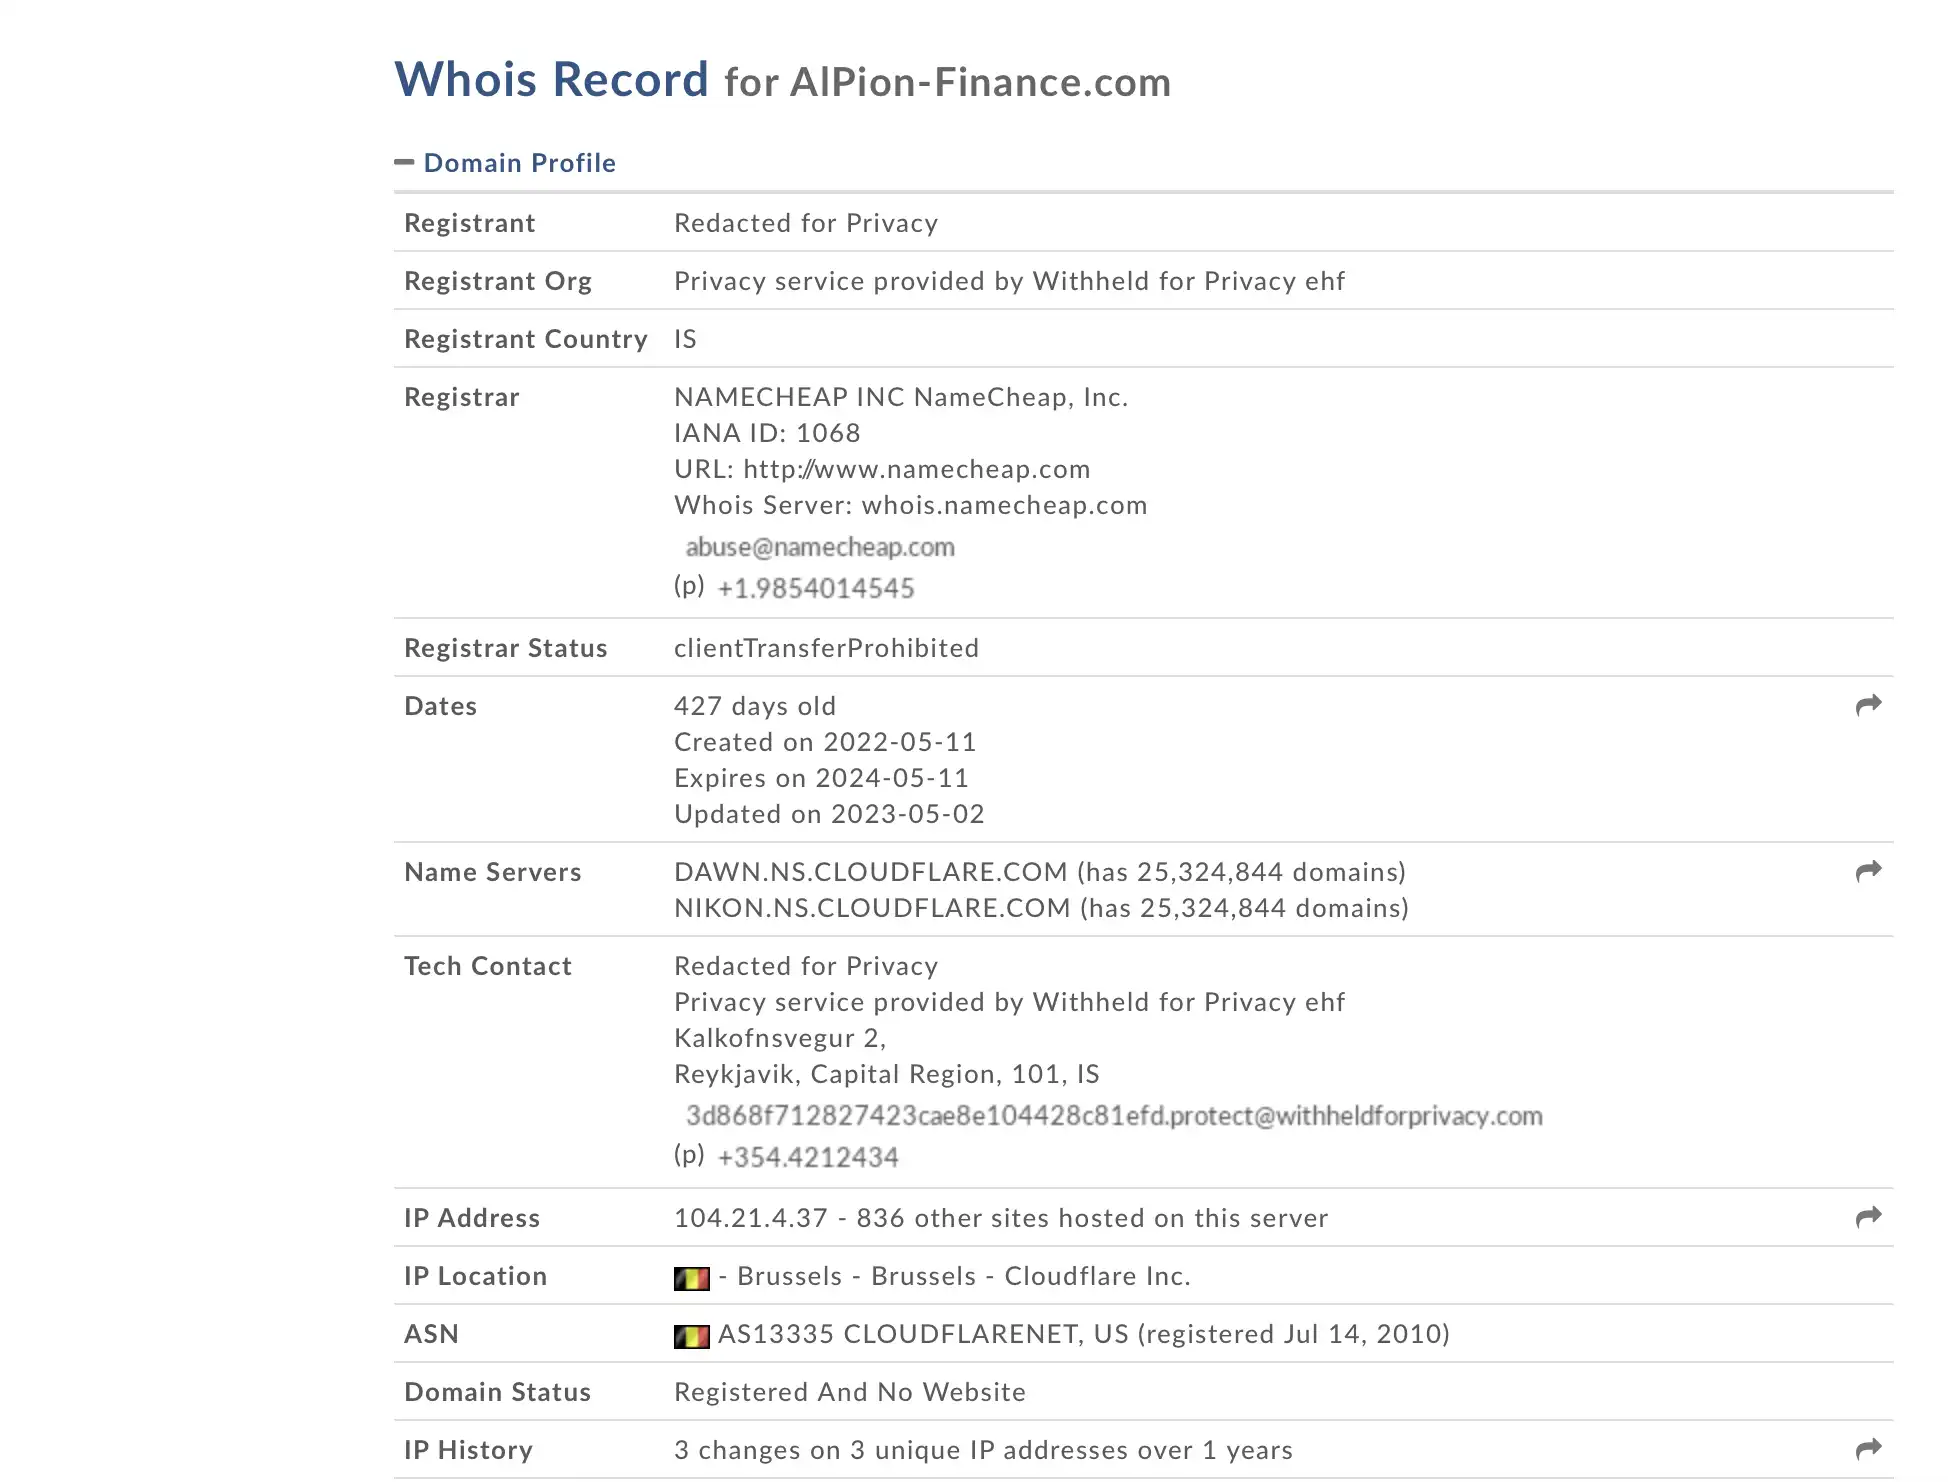The width and height of the screenshot is (1948, 1482).
Task: Click clientTransferProhibited status text
Action: click(827, 648)
